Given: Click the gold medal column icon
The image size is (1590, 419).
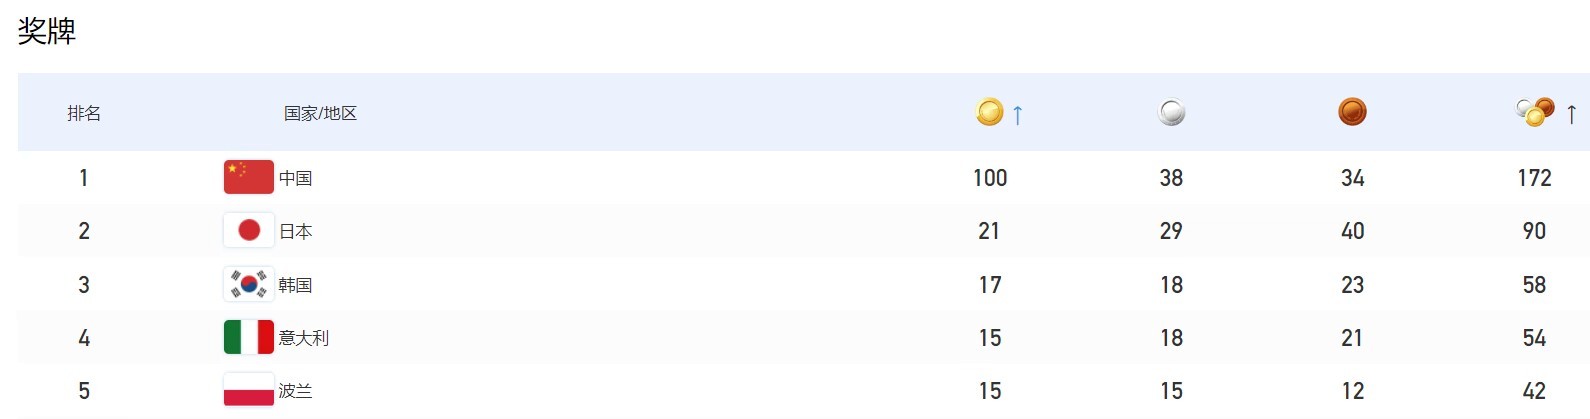Looking at the screenshot, I should (989, 112).
